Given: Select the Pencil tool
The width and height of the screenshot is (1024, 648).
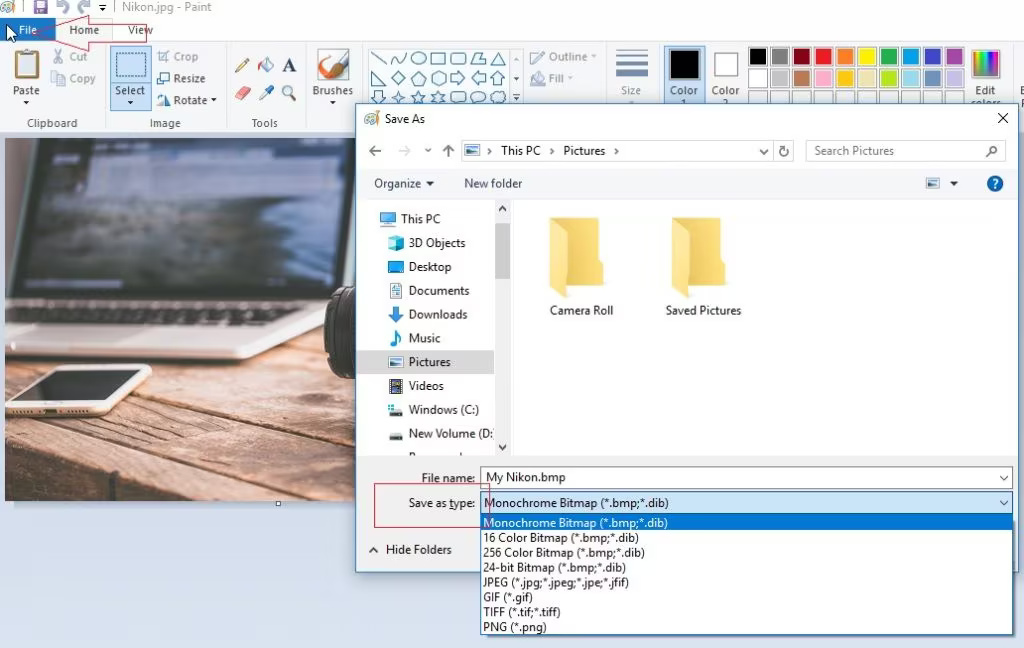Looking at the screenshot, I should click(242, 66).
